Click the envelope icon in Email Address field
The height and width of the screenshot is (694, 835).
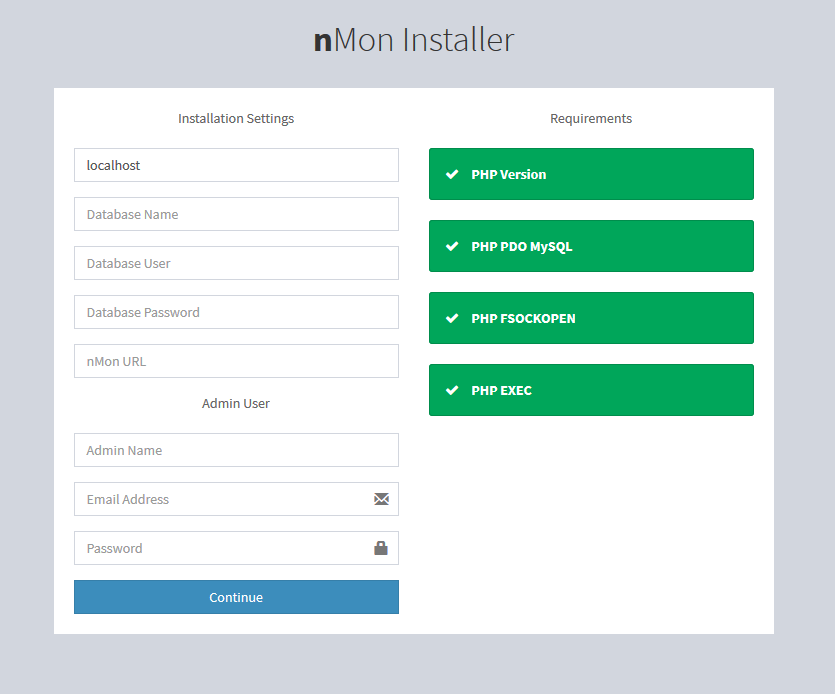381,499
